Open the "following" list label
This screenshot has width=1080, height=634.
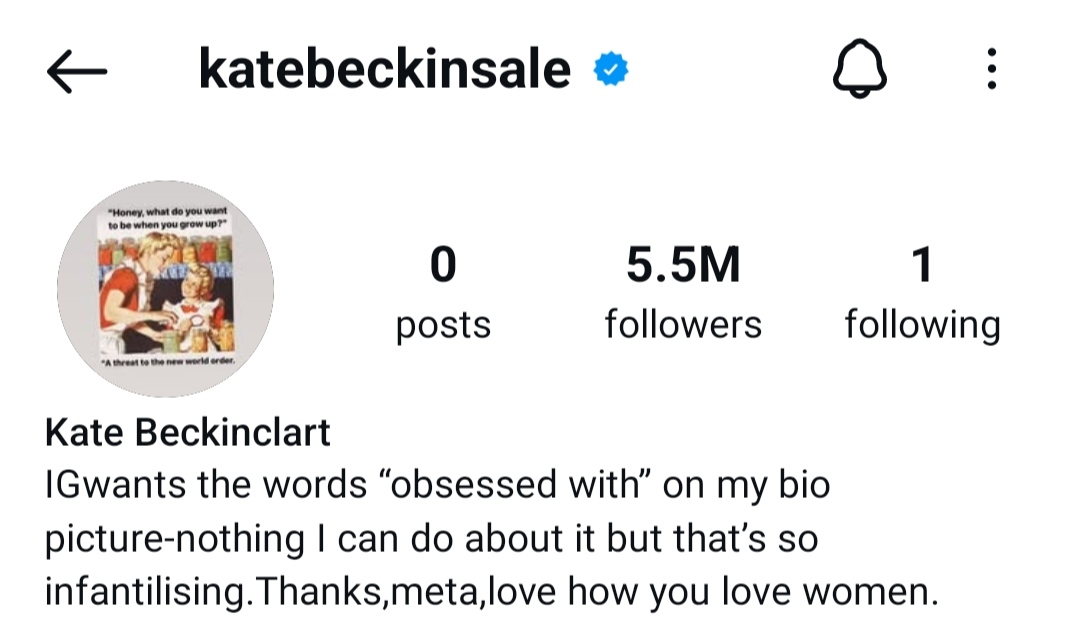pyautogui.click(x=922, y=325)
